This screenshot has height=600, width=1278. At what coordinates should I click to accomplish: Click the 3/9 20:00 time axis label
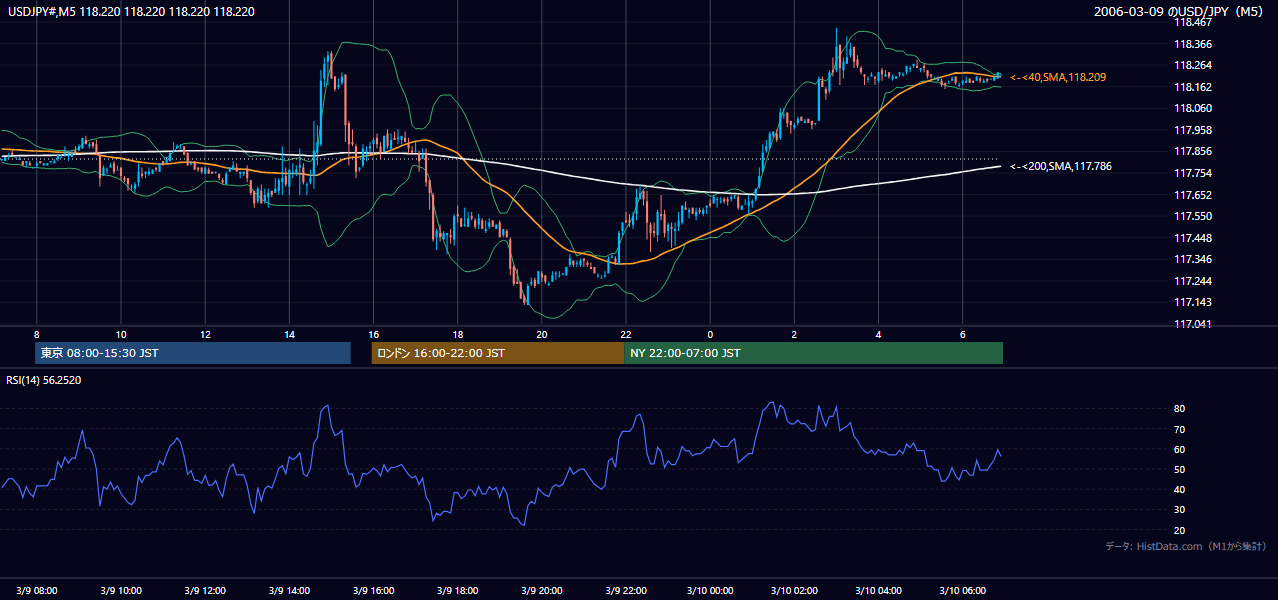[x=542, y=590]
